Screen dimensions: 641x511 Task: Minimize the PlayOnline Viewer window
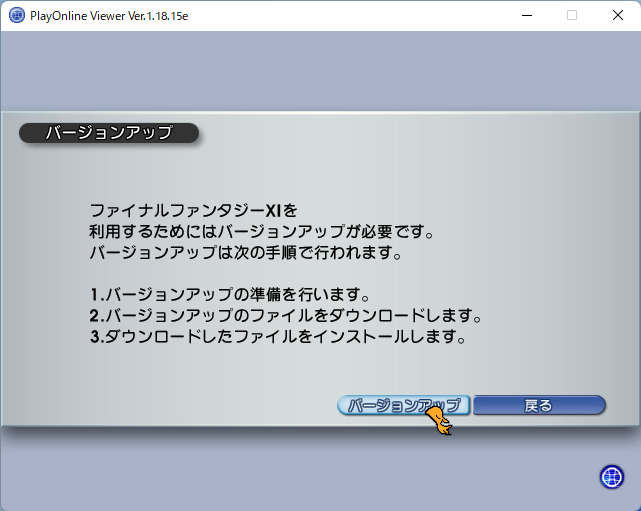[527, 16]
